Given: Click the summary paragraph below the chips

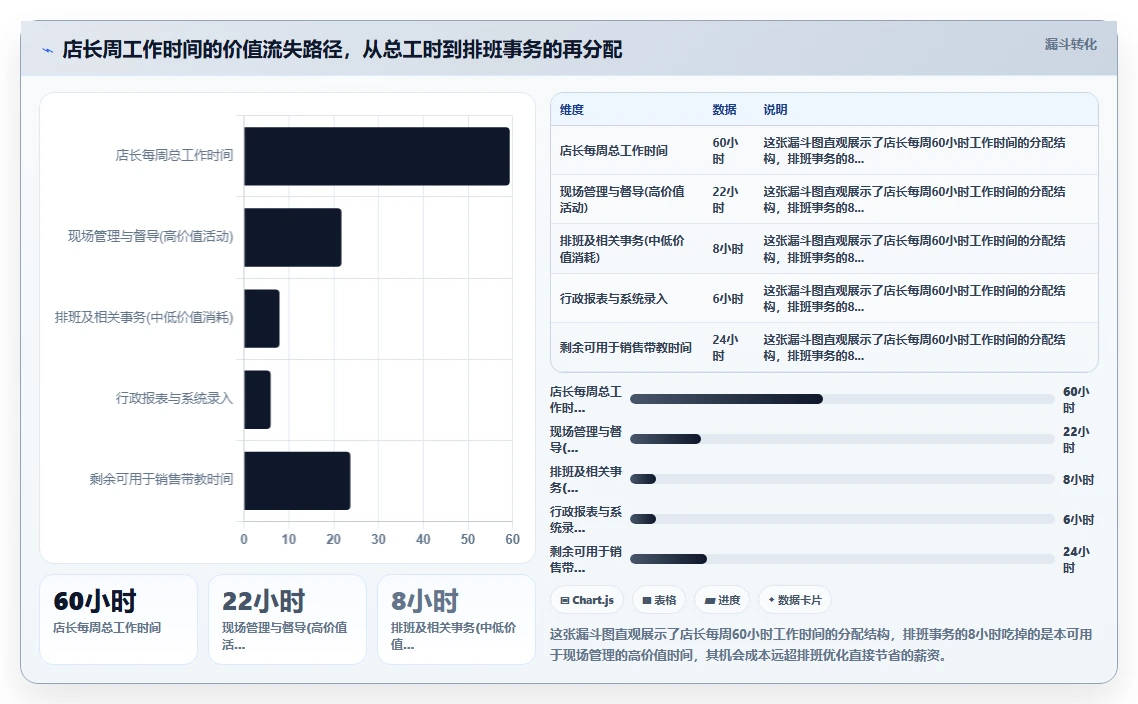Looking at the screenshot, I should [821, 644].
